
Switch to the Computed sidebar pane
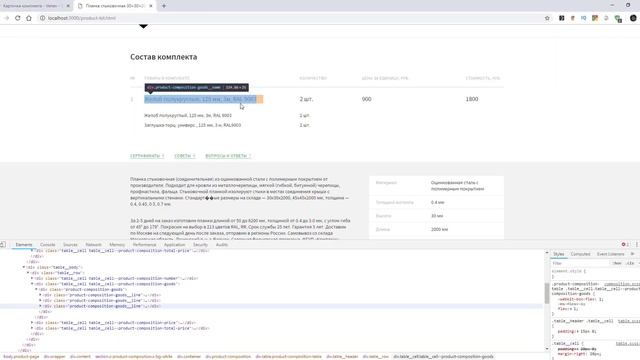(580, 254)
